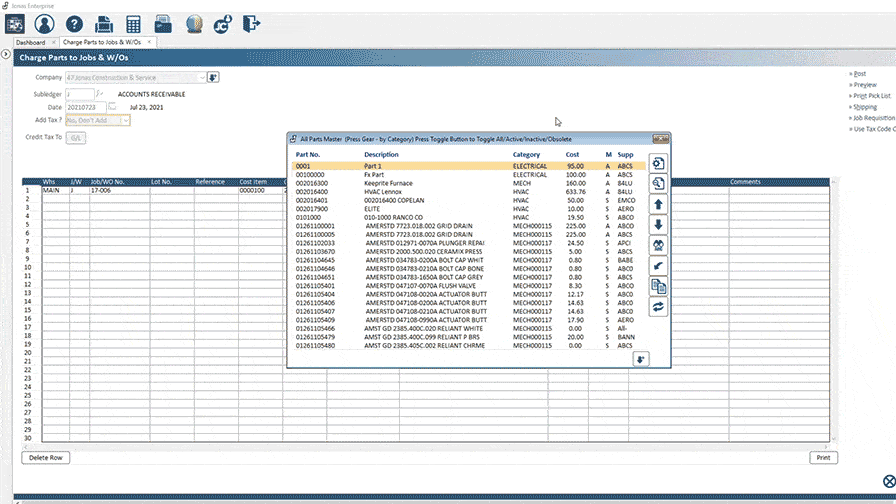Select part 0001 Part 1 row
This screenshot has width=896, height=504.
(x=469, y=166)
